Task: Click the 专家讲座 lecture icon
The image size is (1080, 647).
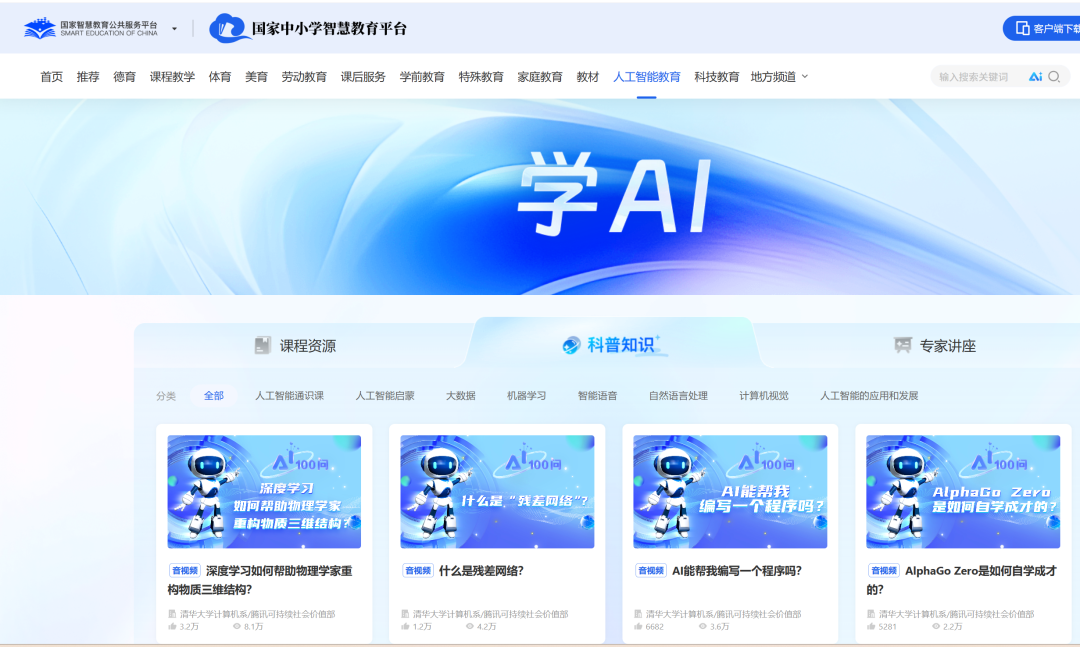Action: (x=902, y=345)
